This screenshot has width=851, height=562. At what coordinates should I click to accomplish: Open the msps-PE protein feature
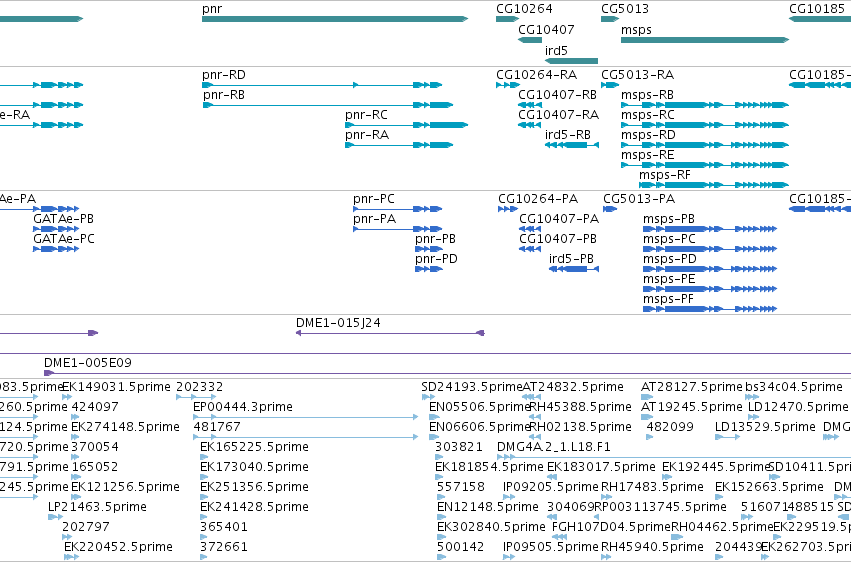point(710,289)
